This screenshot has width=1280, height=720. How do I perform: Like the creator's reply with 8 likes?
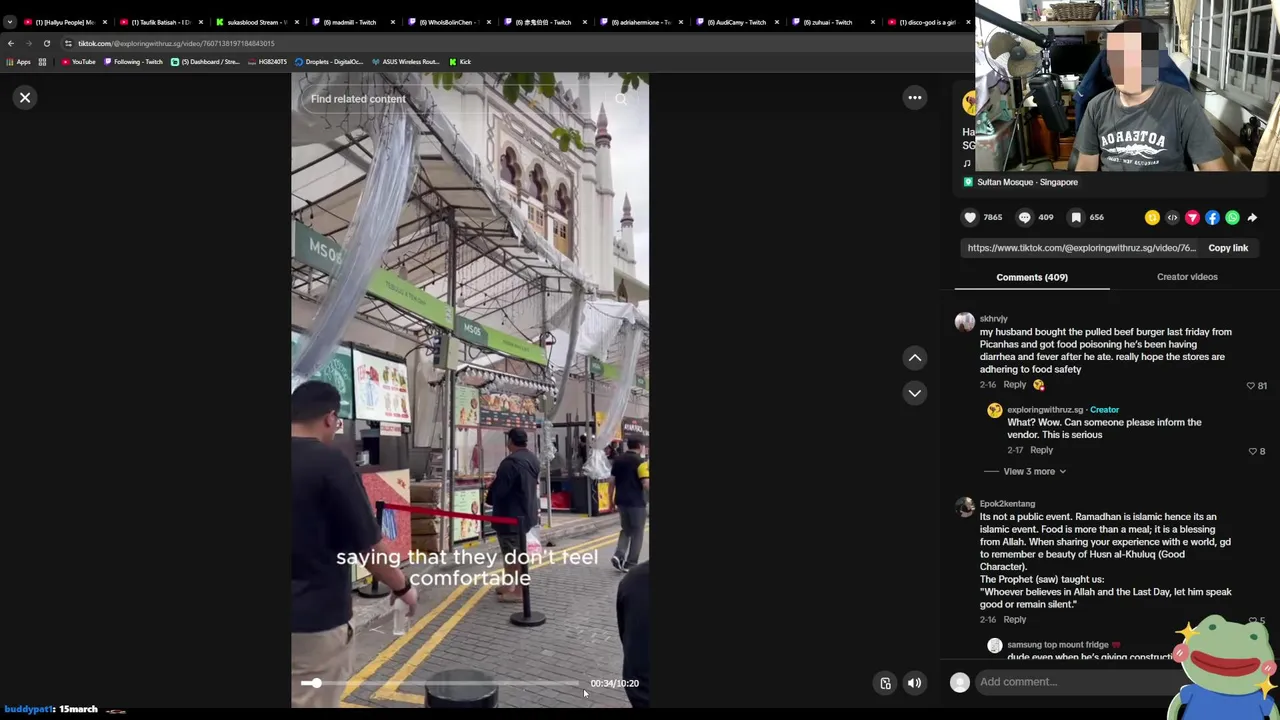pos(1252,451)
